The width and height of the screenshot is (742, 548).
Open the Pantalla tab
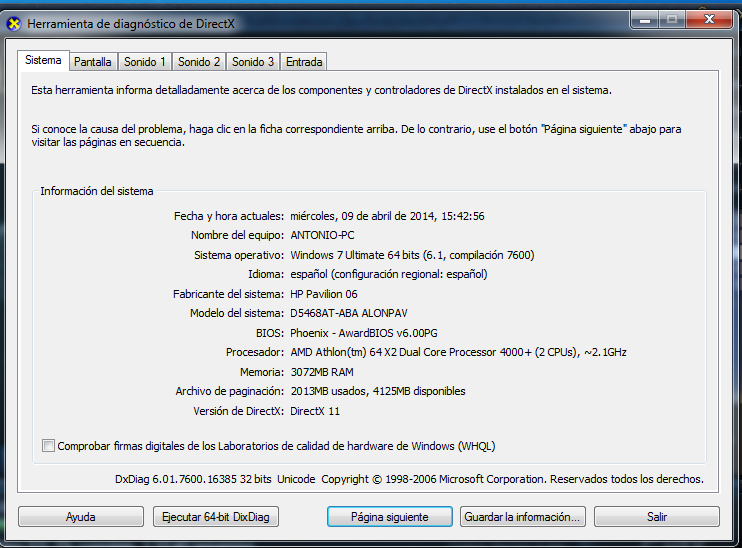pos(93,62)
